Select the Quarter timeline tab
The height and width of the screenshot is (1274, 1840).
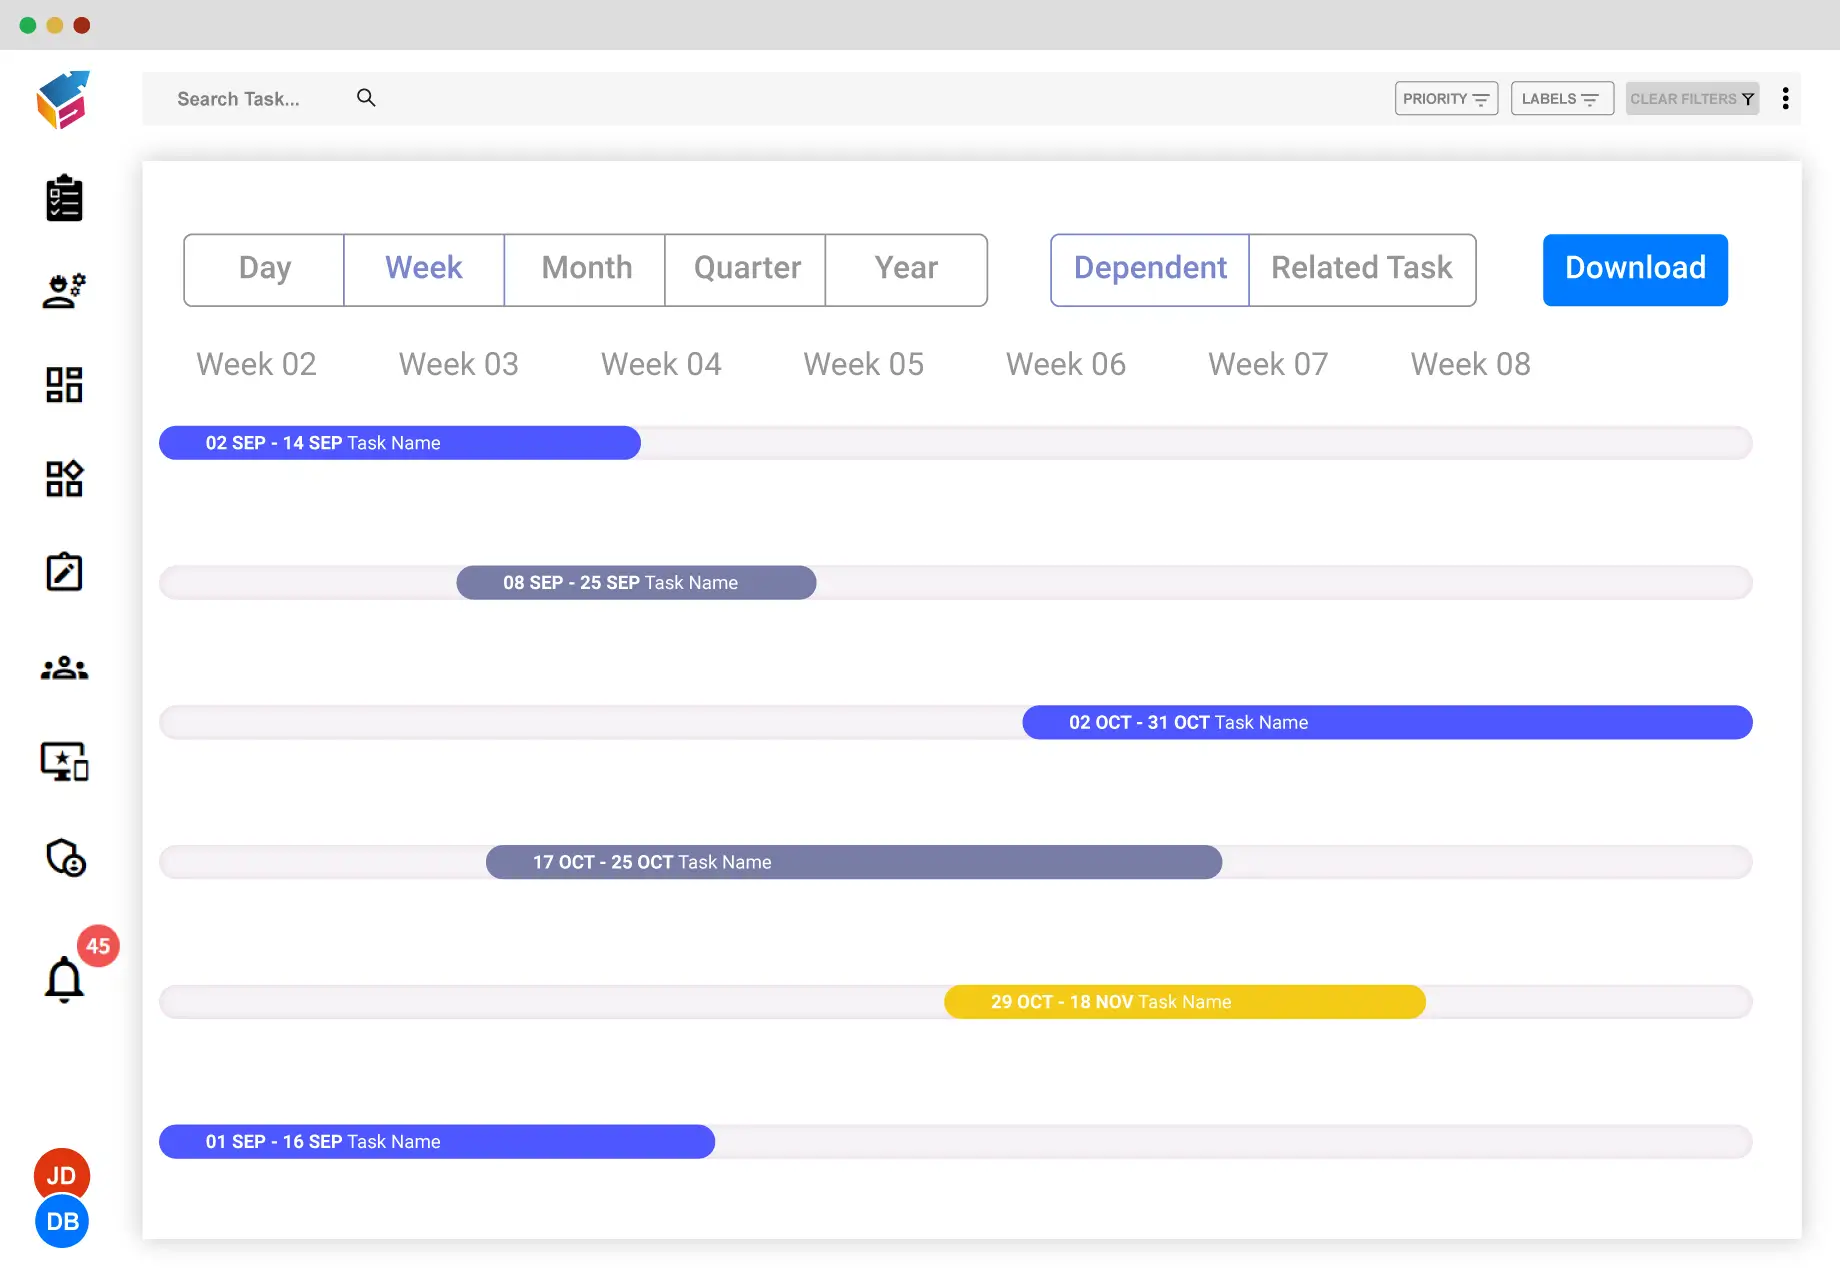746,269
